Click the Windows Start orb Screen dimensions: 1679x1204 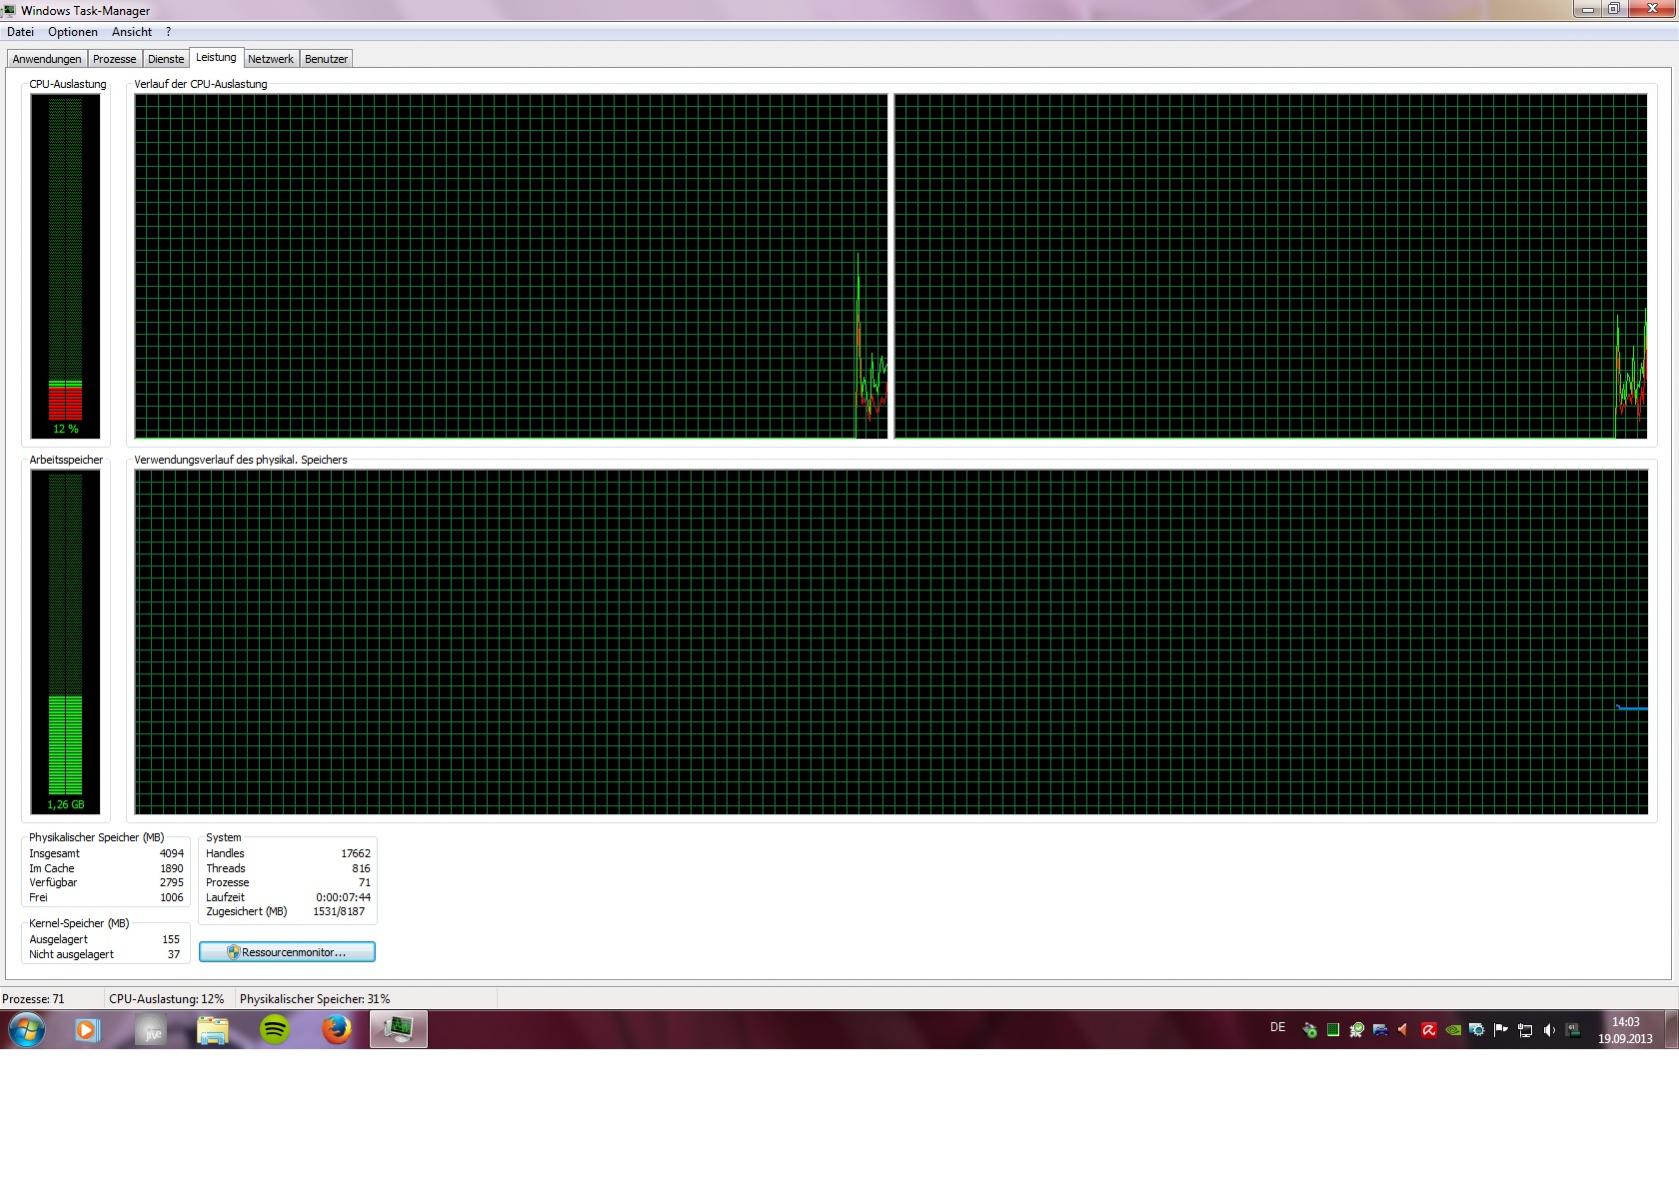27,1029
